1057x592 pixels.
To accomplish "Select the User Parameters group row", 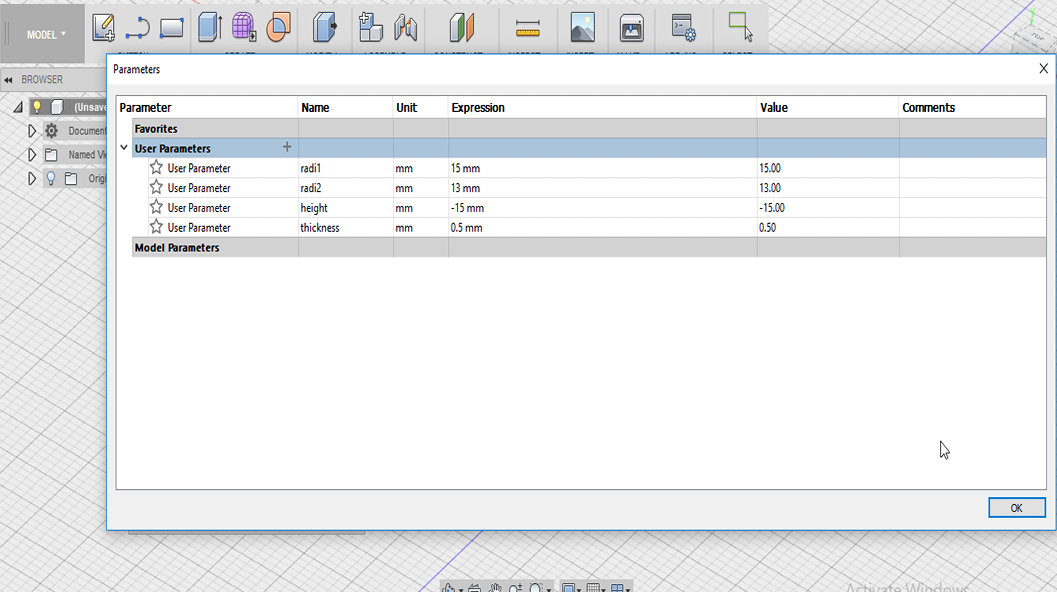I will point(588,148).
